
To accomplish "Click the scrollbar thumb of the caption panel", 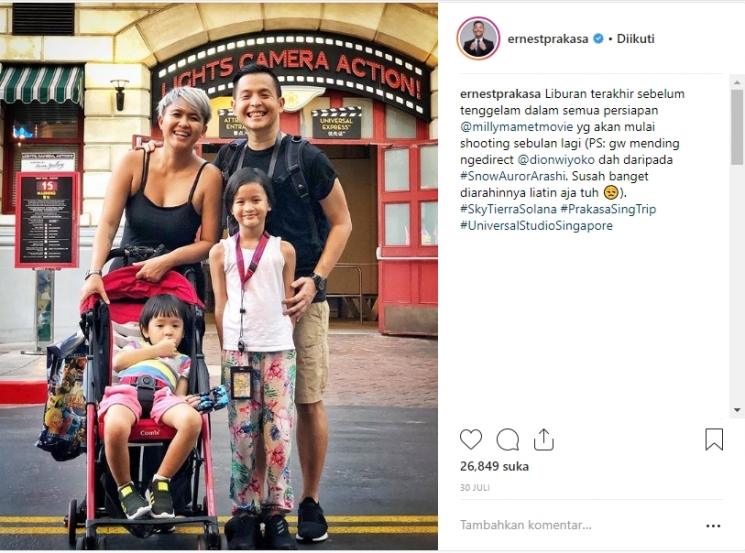I will tap(737, 127).
